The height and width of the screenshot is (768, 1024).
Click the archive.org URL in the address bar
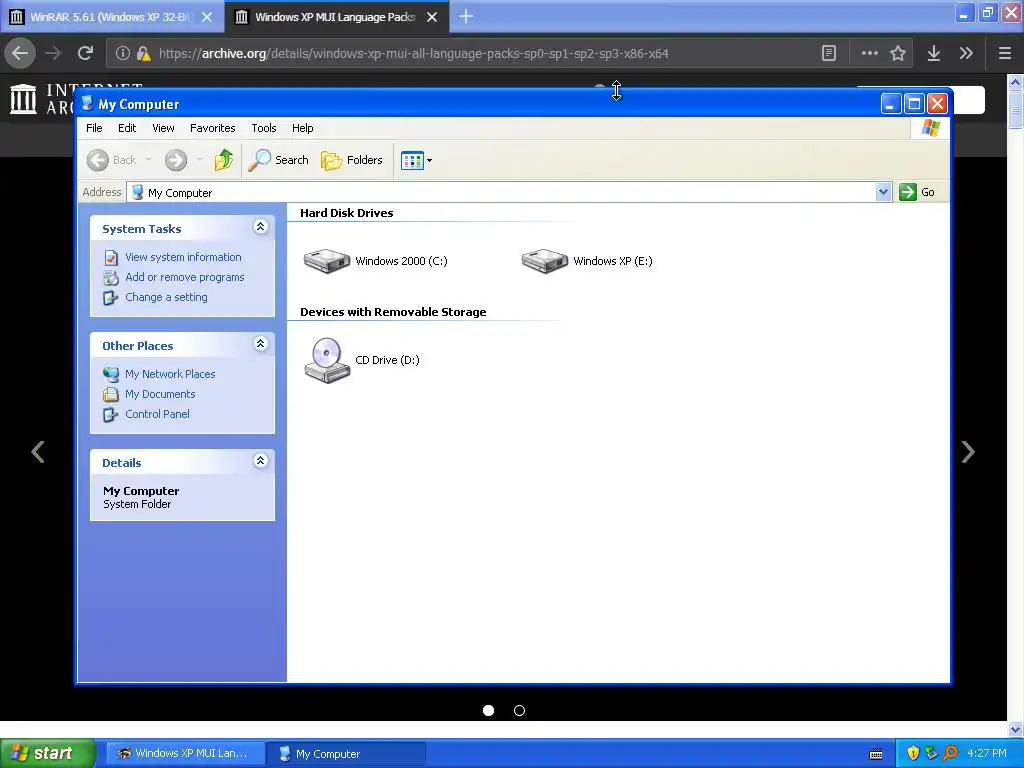[413, 54]
